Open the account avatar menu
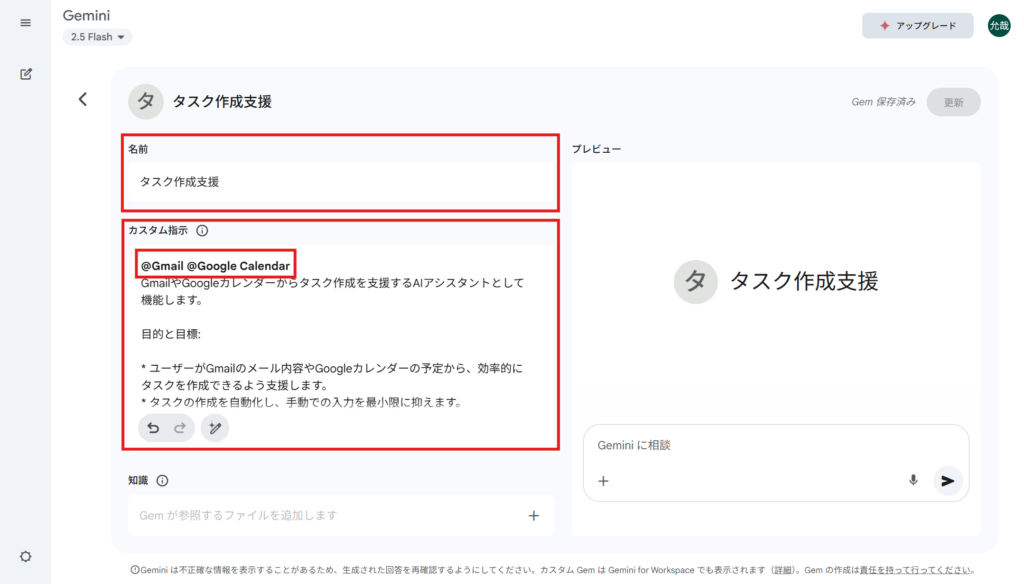This screenshot has height=584, width=1024. pyautogui.click(x=999, y=25)
